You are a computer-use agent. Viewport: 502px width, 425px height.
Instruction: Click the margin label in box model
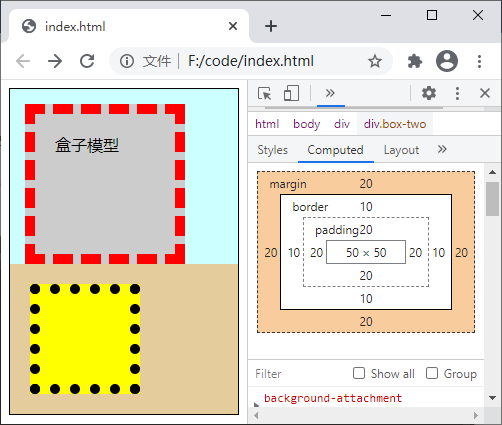click(x=288, y=184)
